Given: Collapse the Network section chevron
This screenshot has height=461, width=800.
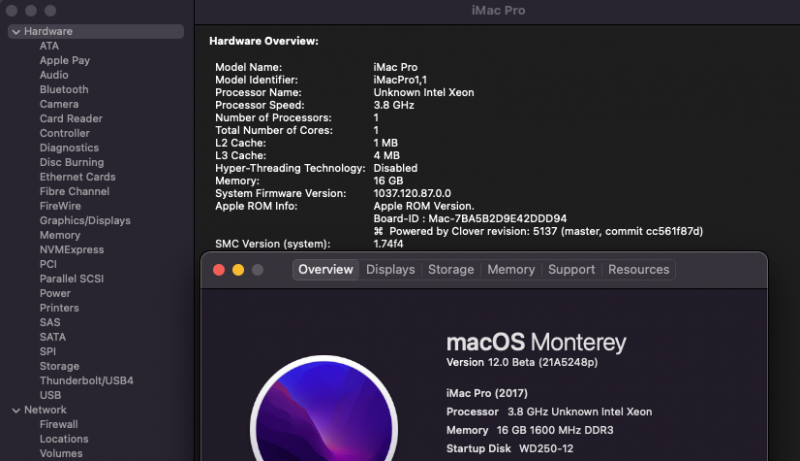Looking at the screenshot, I should click(x=16, y=410).
